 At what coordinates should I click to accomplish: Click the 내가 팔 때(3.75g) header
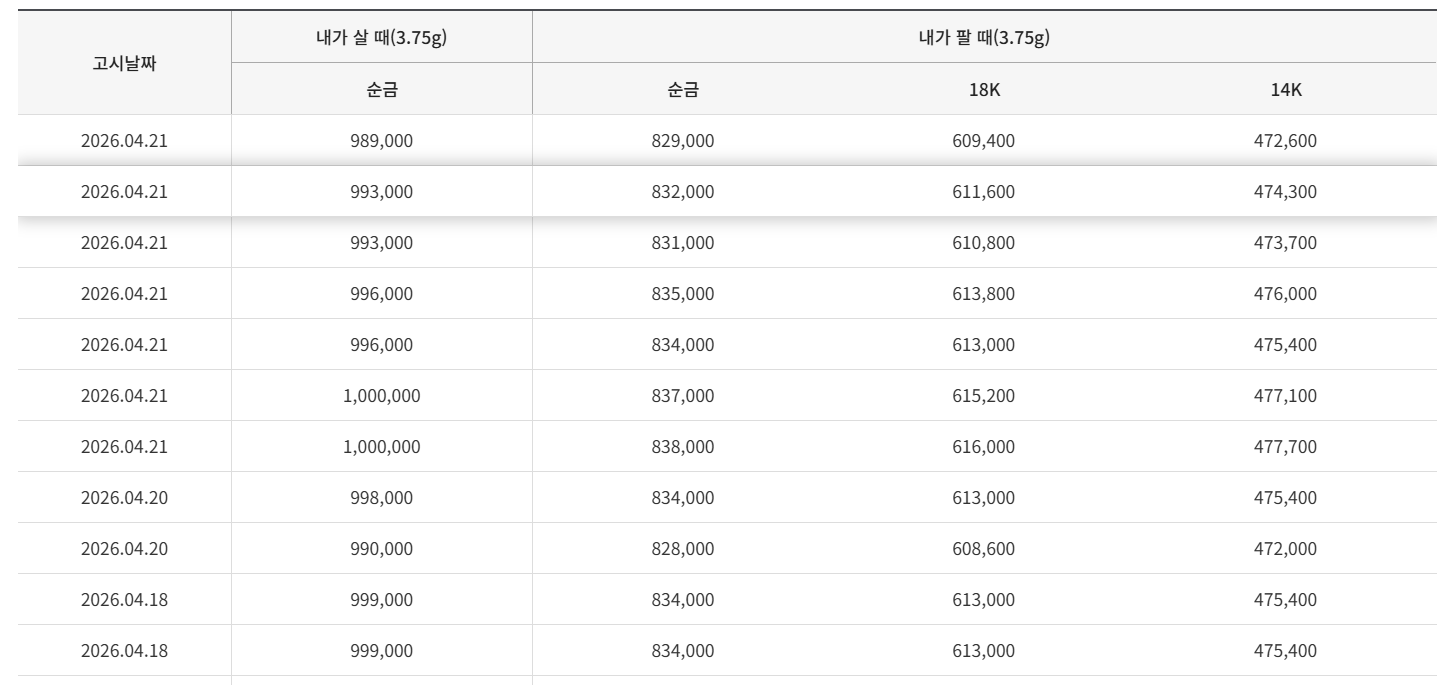coord(984,37)
